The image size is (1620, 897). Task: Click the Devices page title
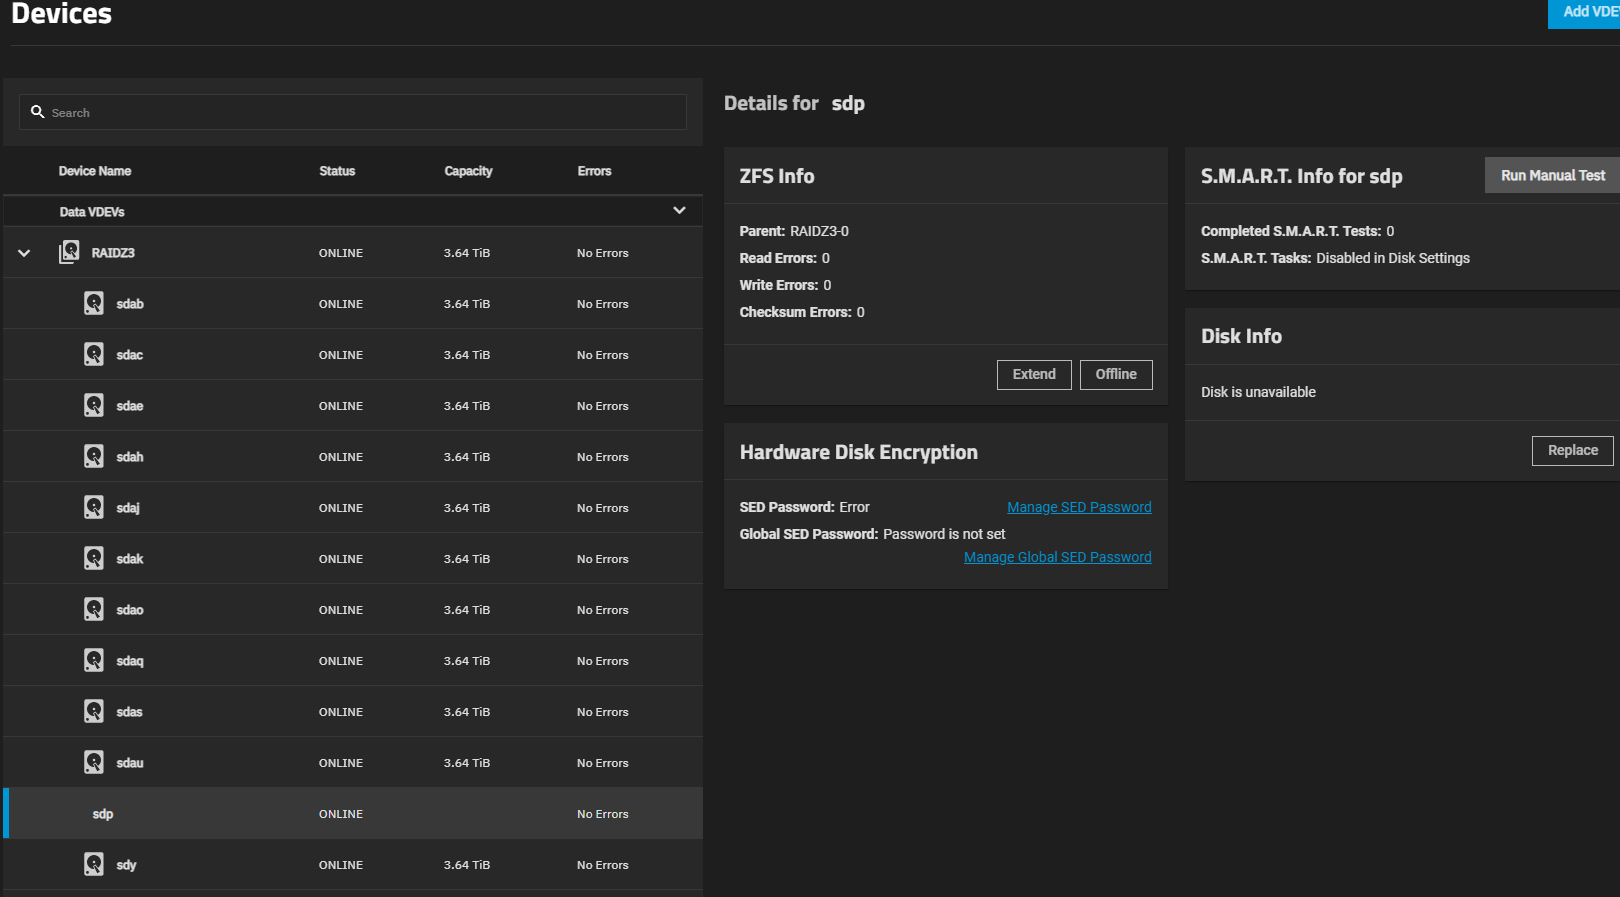point(61,14)
